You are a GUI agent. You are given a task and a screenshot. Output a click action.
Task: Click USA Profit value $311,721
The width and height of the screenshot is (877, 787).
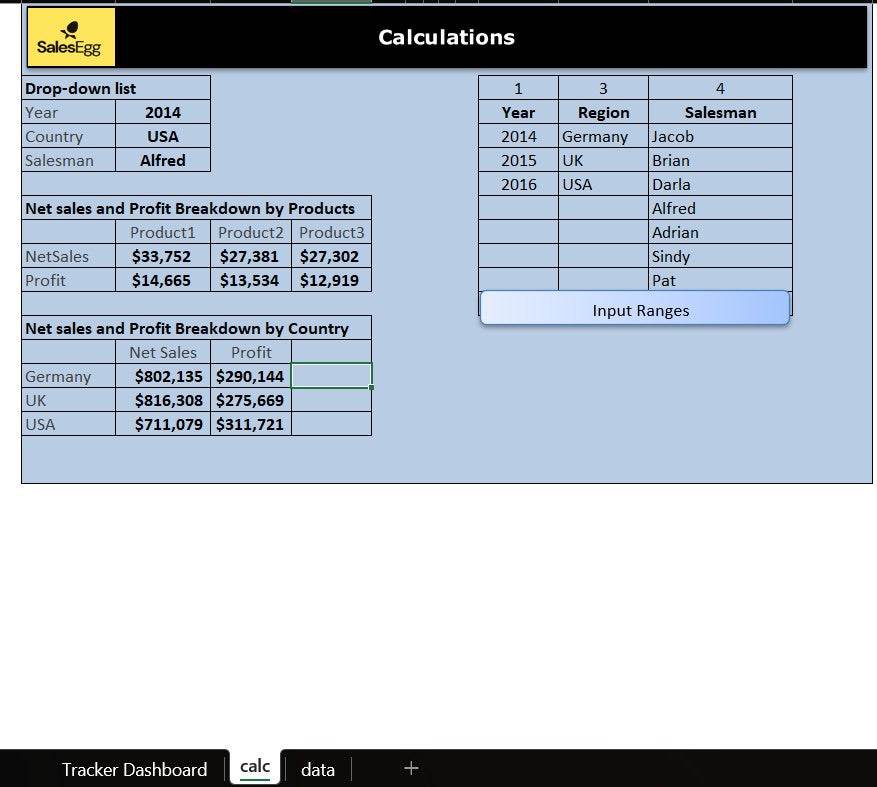[250, 425]
